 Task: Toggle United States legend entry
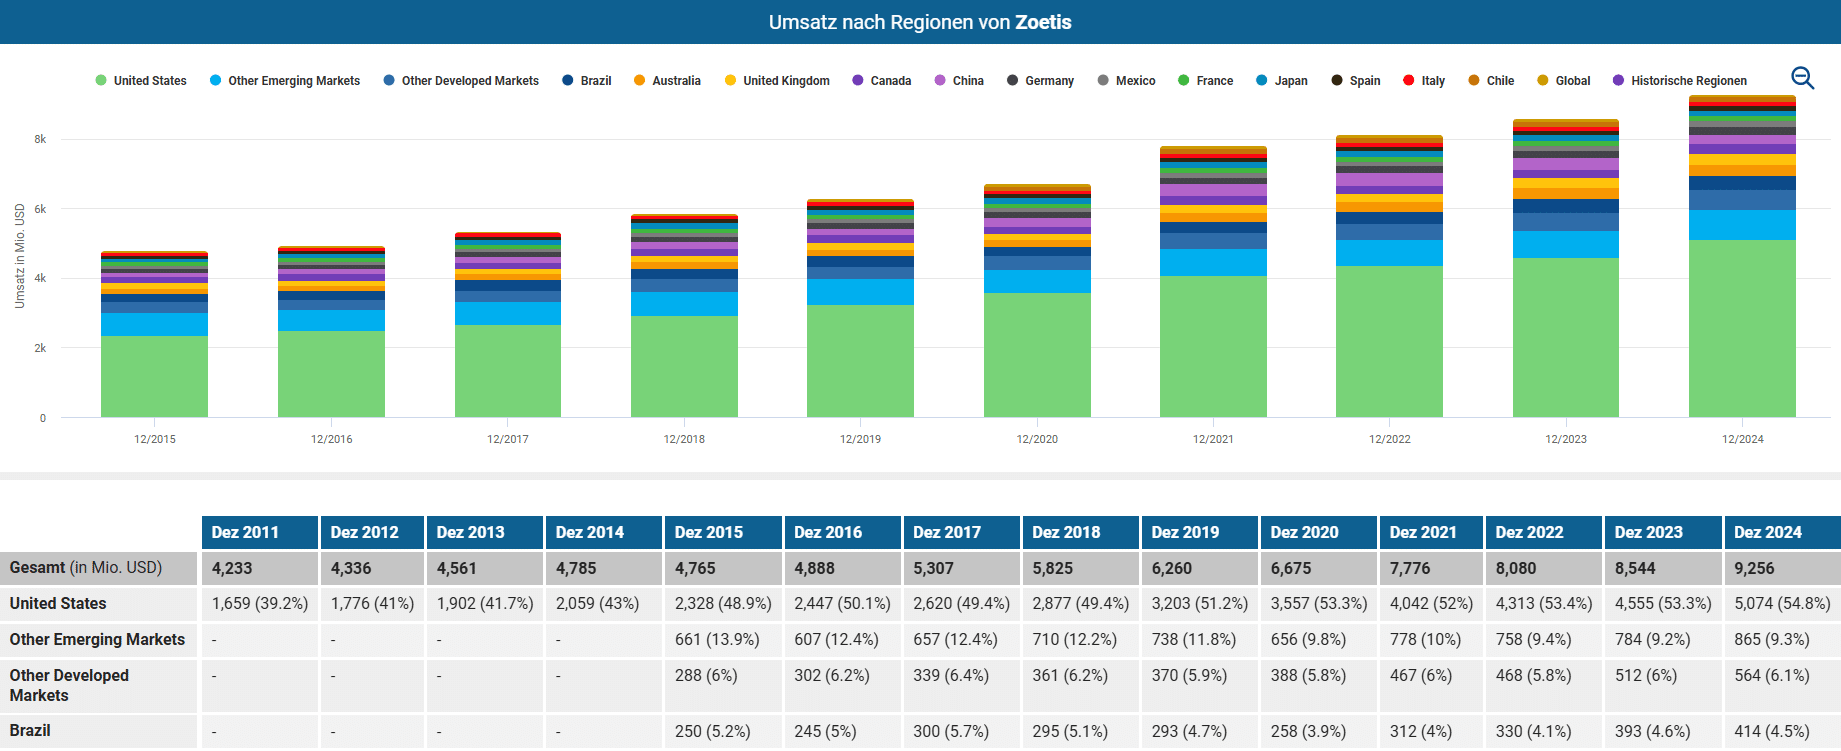tap(141, 81)
